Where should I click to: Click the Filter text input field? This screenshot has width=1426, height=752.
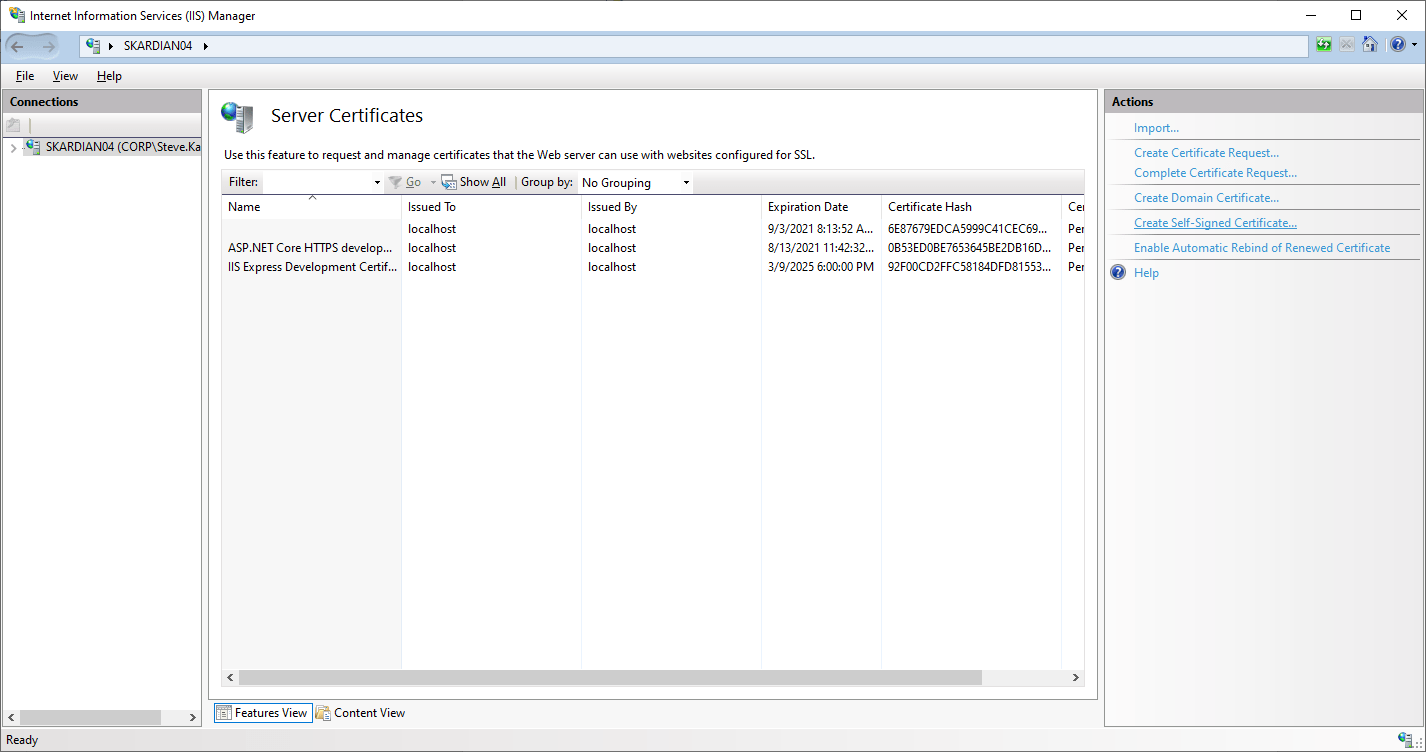pyautogui.click(x=317, y=183)
